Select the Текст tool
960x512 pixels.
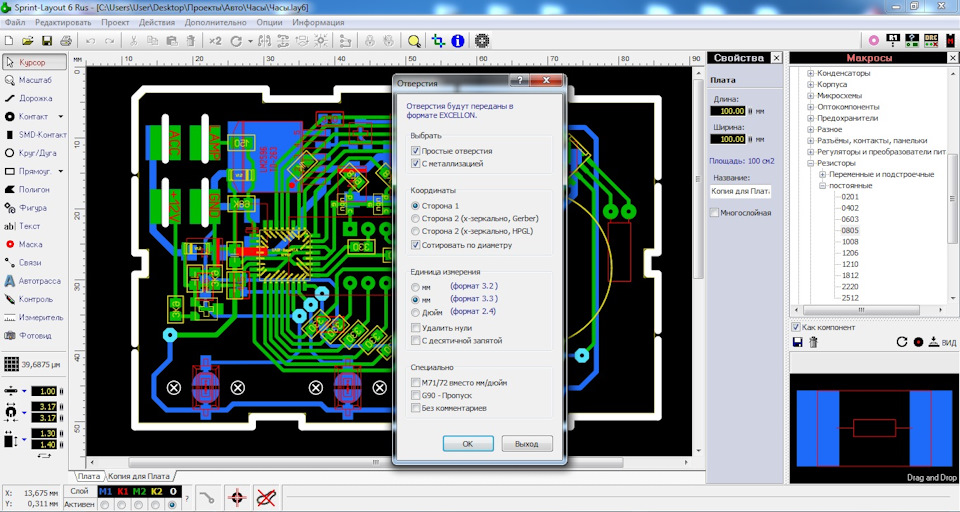(34, 226)
